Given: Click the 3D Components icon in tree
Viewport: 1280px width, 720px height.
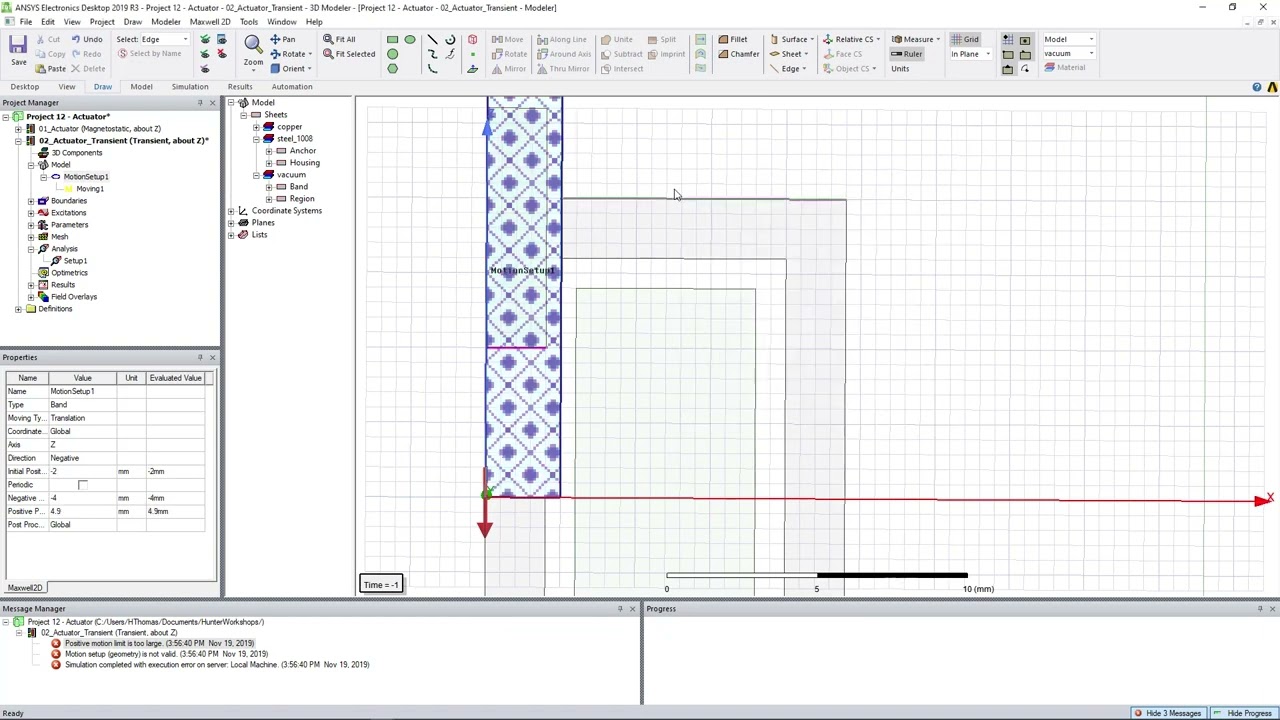Looking at the screenshot, I should (x=43, y=153).
